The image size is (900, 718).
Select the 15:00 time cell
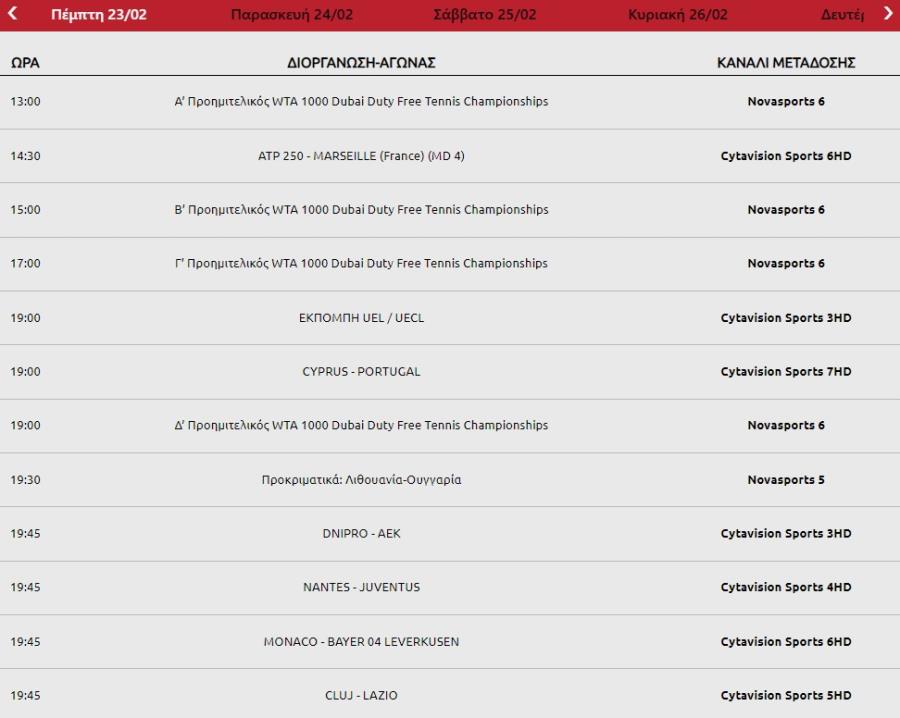[25, 210]
